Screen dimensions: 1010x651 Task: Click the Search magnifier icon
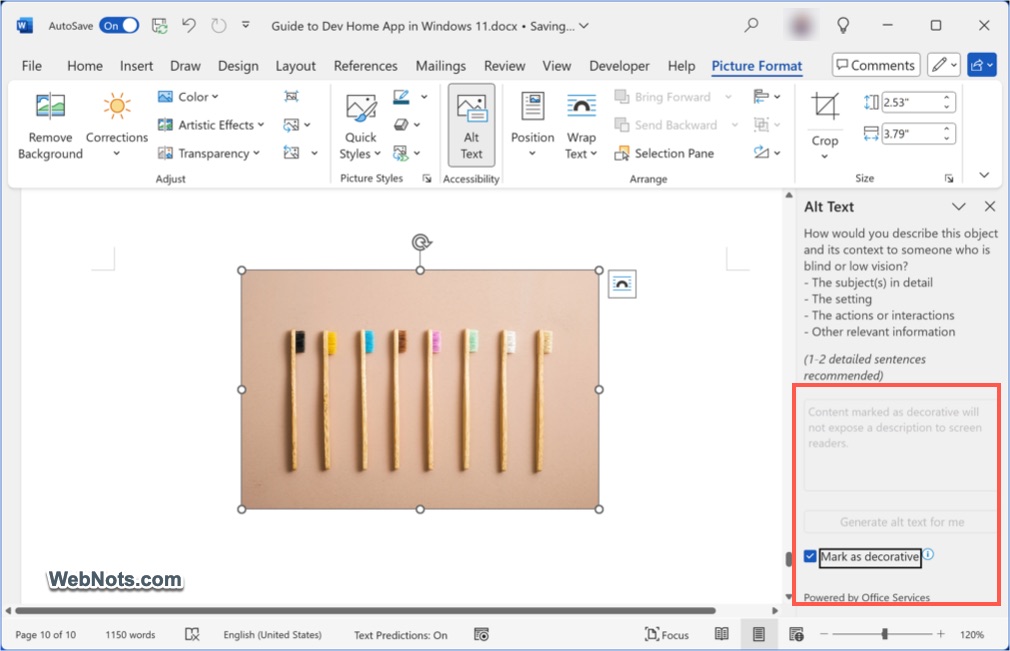pos(751,26)
